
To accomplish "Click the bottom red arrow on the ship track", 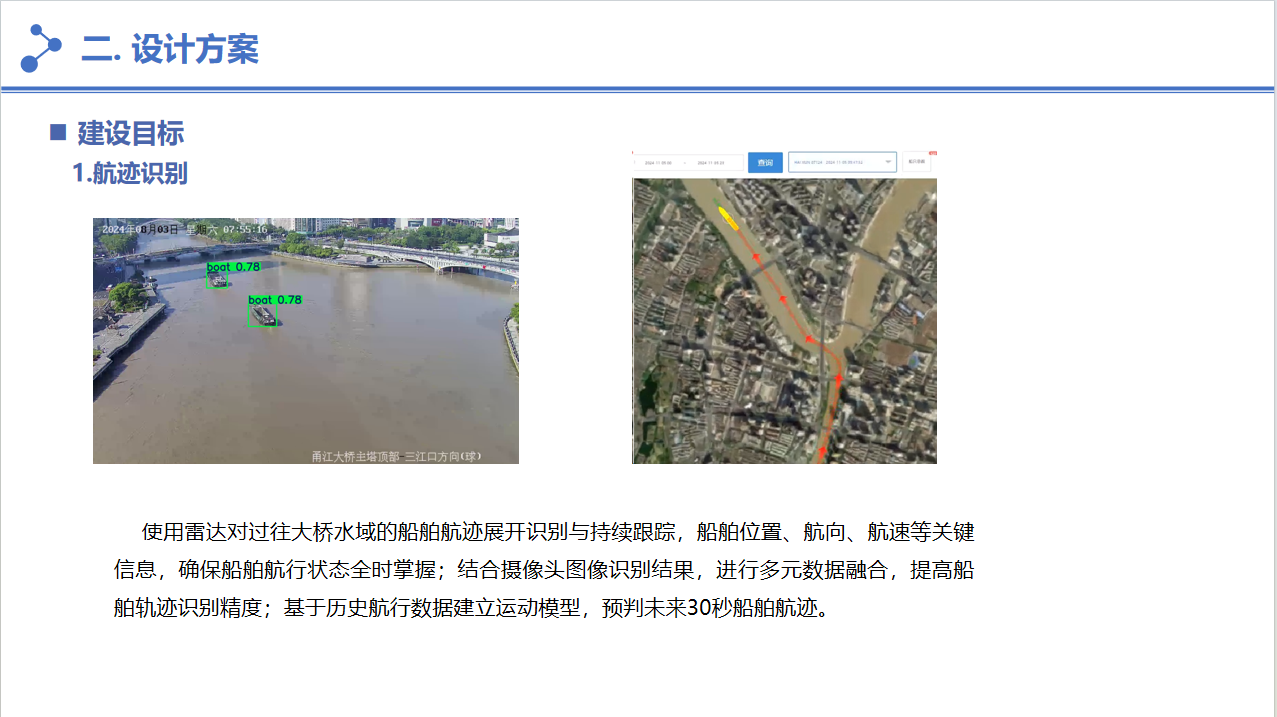I will click(822, 452).
